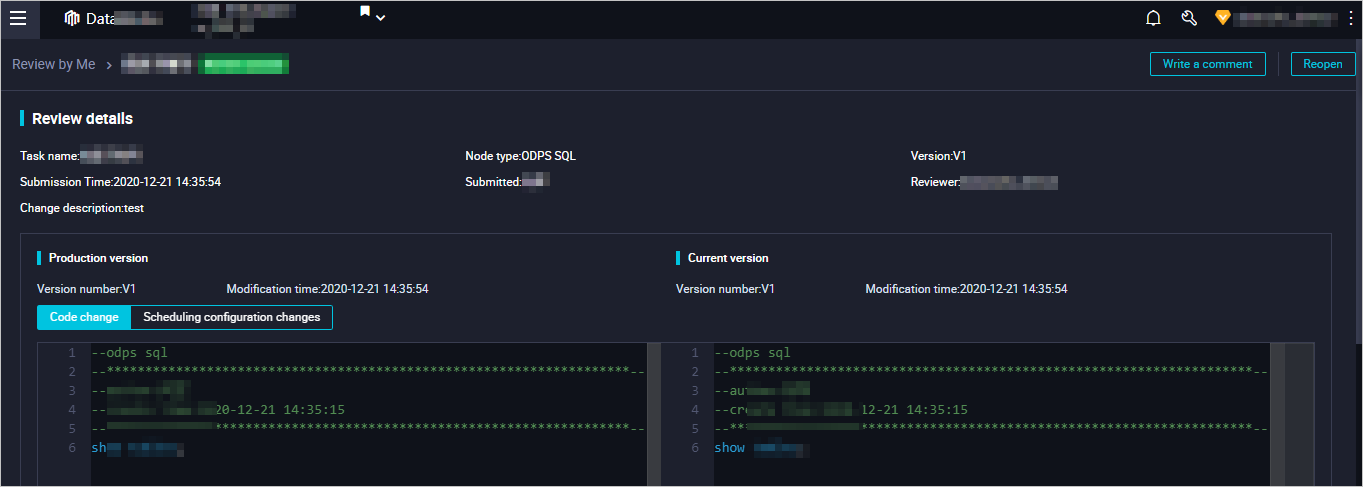Open the hamburger navigation menu

click(18, 18)
